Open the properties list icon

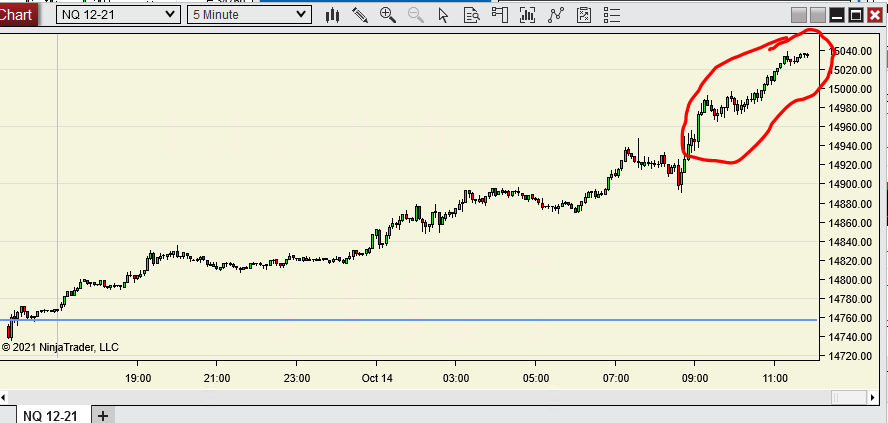point(612,15)
